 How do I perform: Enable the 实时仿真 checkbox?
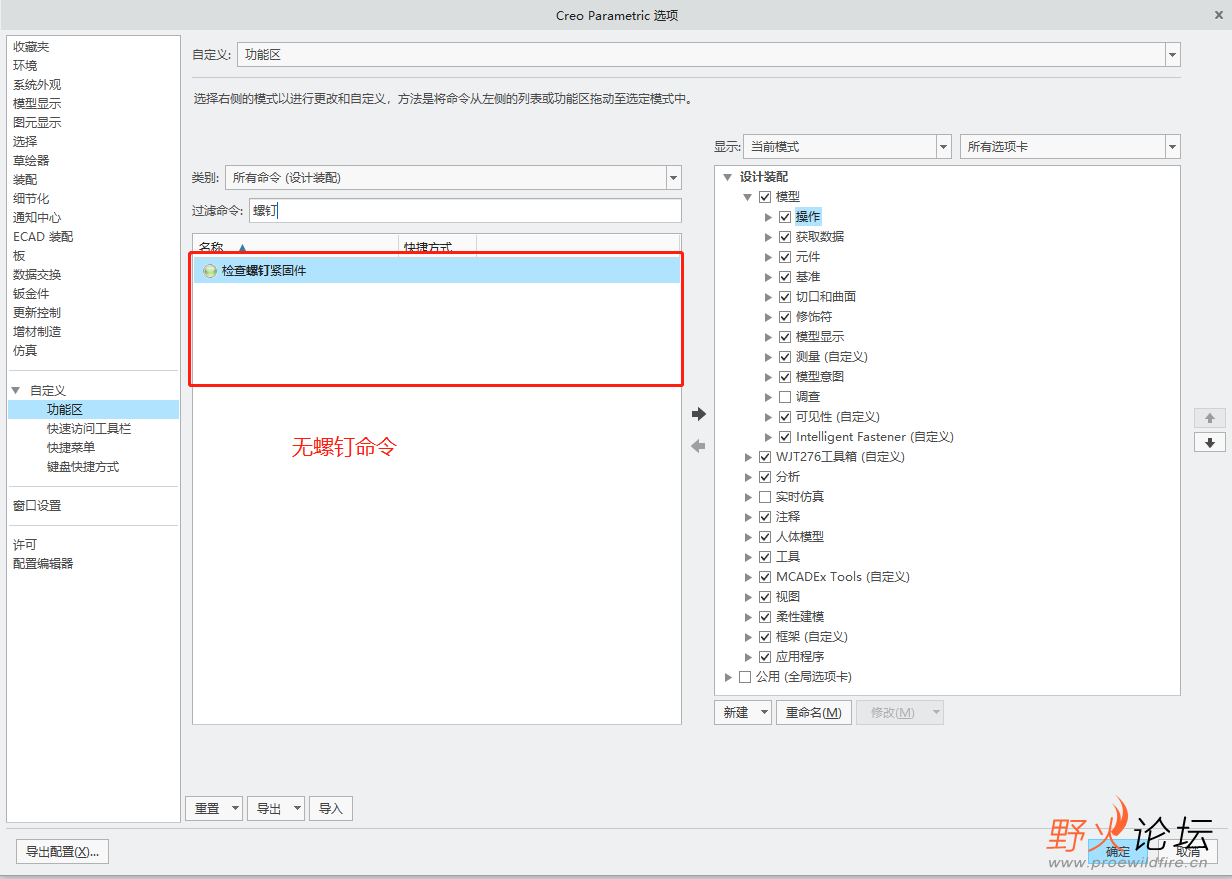point(765,497)
